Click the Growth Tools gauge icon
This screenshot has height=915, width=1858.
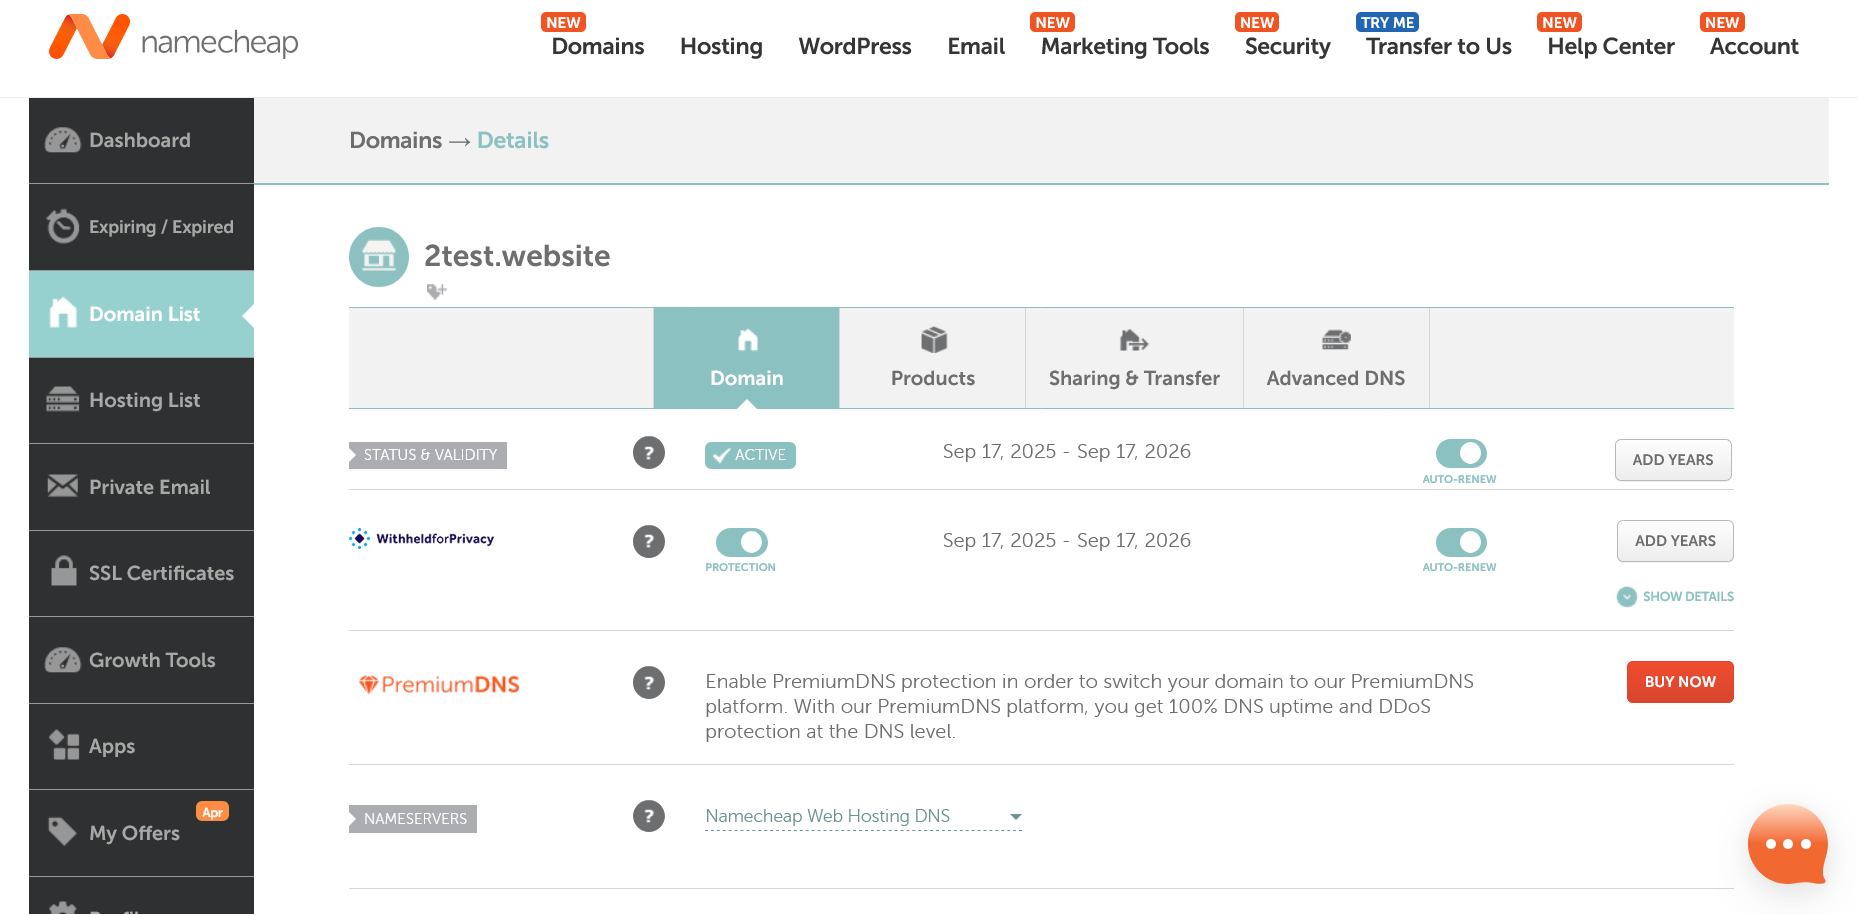[x=63, y=660]
